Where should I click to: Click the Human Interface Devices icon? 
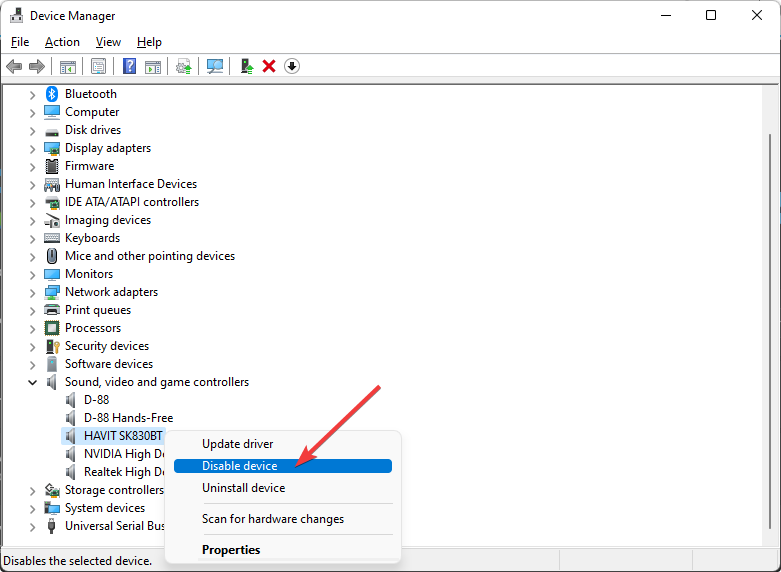(52, 184)
